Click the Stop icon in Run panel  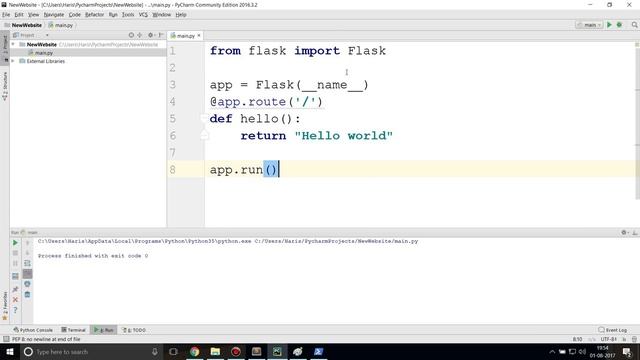pos(15,253)
